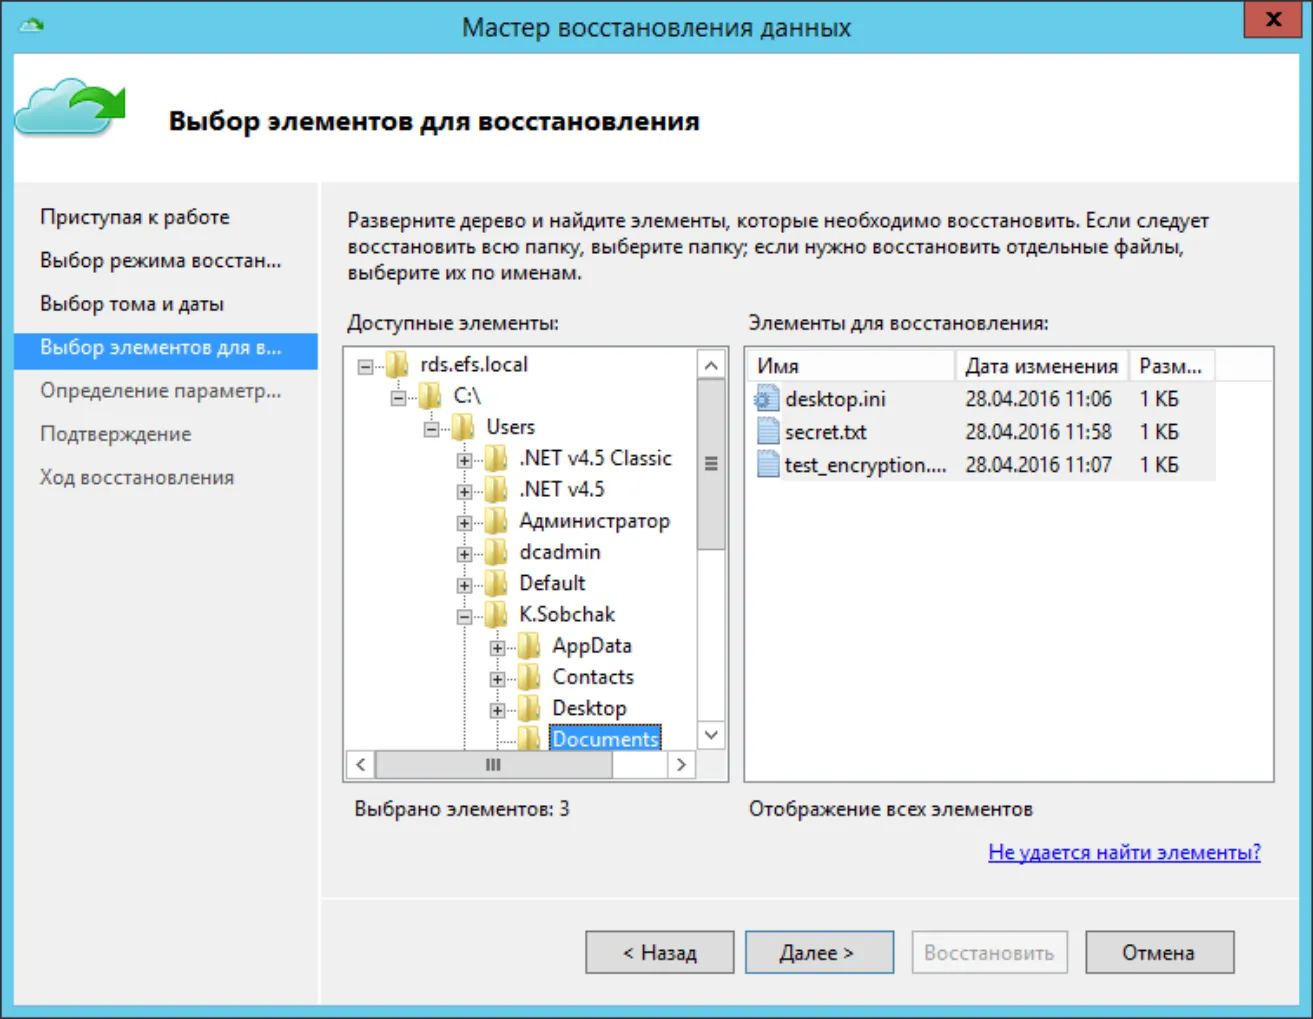Click the tree's scroll up arrow
Viewport: 1313px width, 1019px height.
(x=711, y=365)
